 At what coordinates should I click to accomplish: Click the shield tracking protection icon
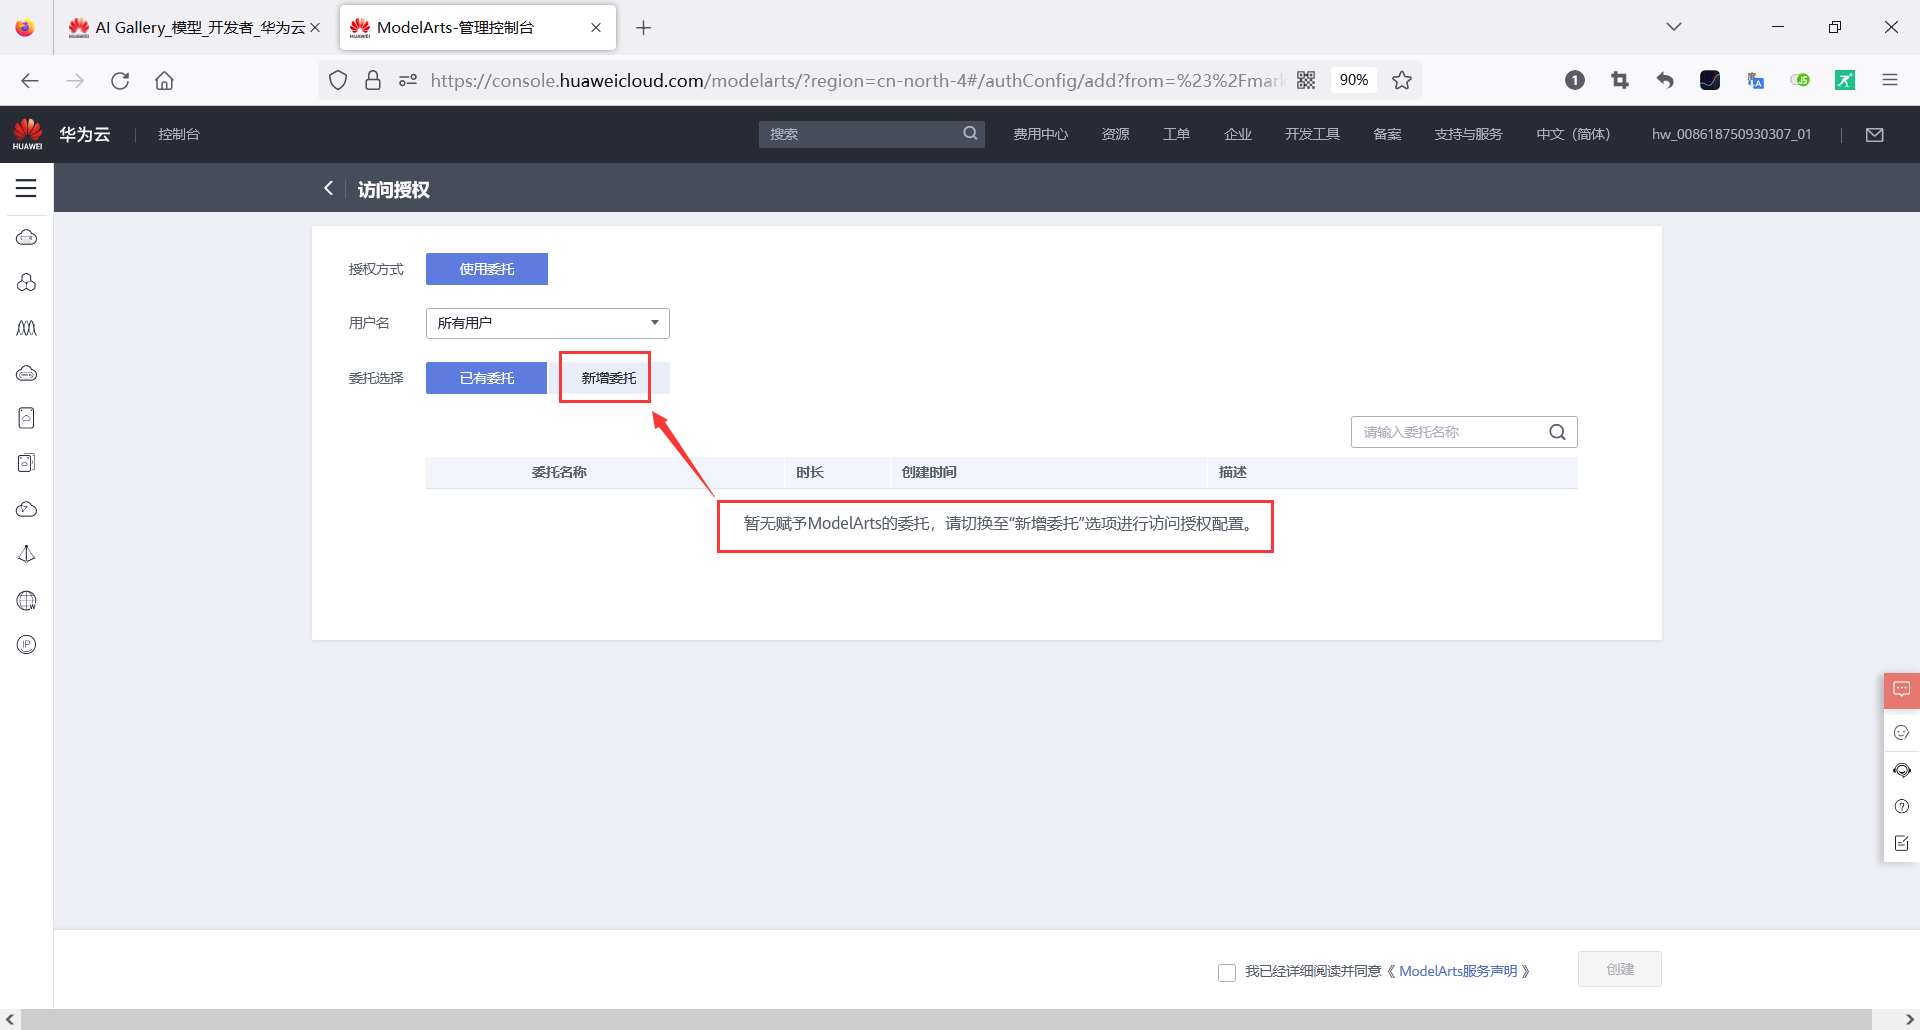click(x=338, y=80)
